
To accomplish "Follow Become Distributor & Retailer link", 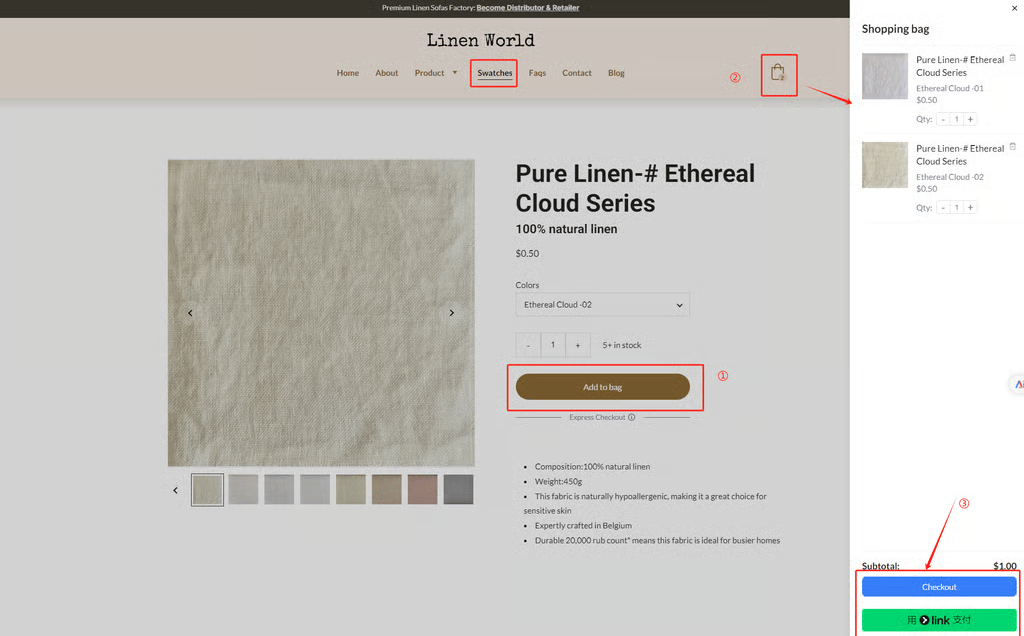I will (528, 8).
